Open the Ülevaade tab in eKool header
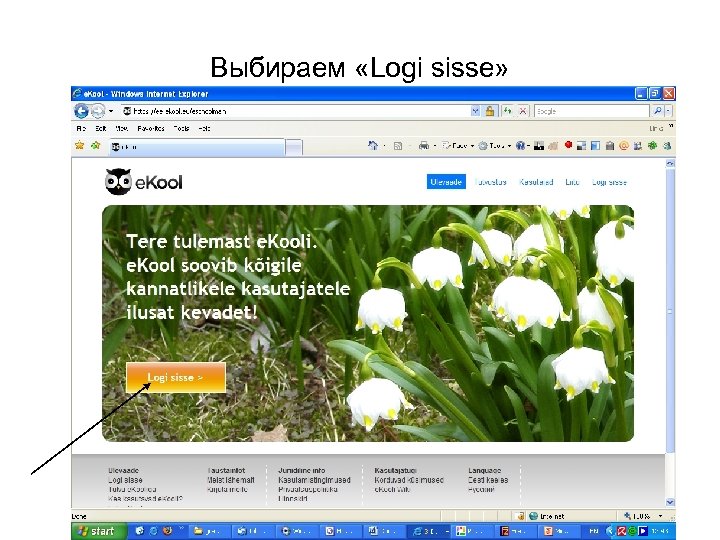This screenshot has width=720, height=540. (446, 182)
